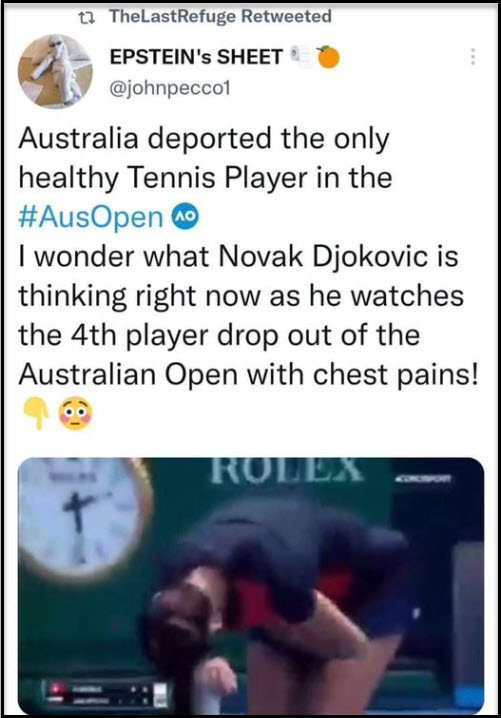Click the Eurosport watermark in video
The image size is (501, 718).
tap(424, 479)
